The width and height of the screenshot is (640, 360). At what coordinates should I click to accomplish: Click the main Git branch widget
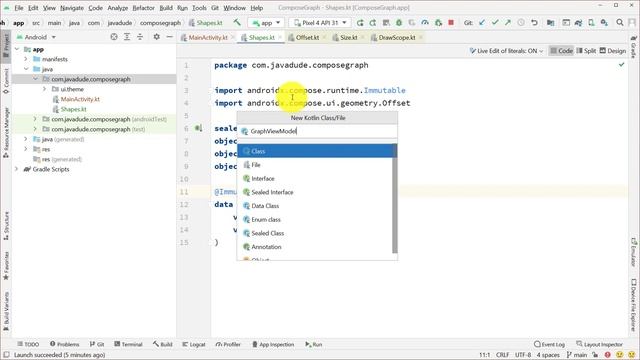coord(577,355)
